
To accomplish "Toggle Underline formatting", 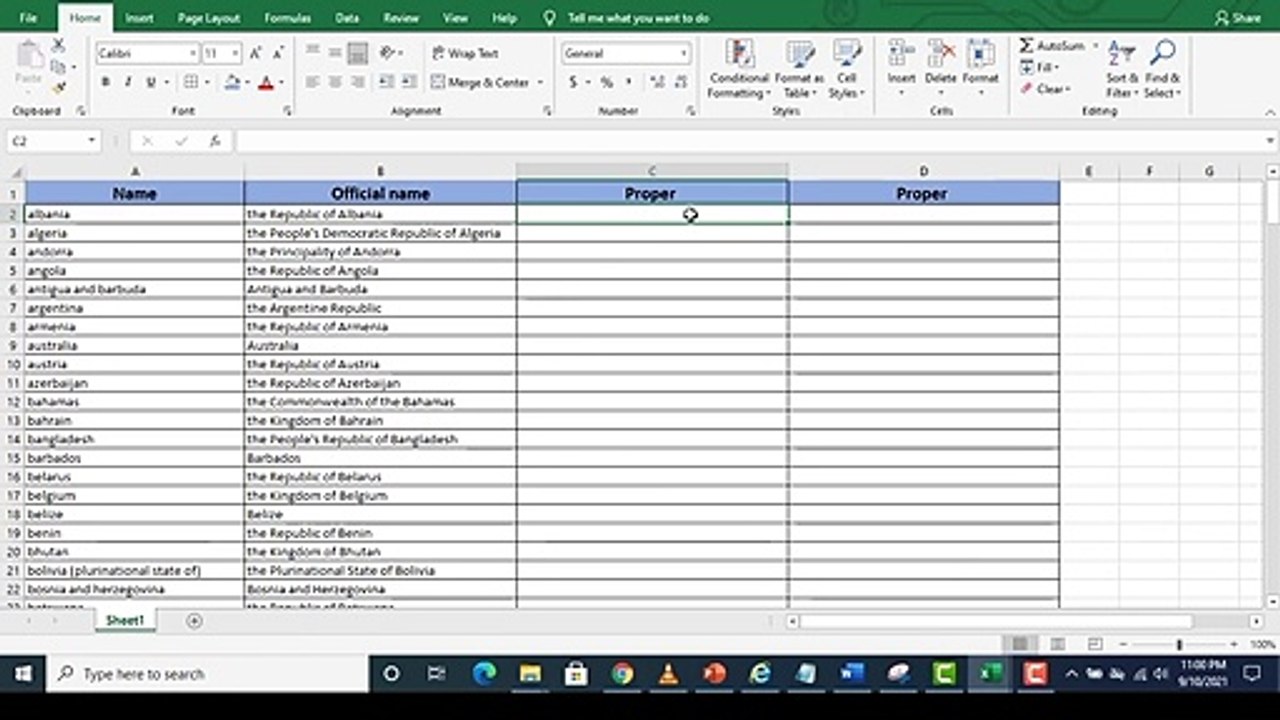I will [x=151, y=82].
